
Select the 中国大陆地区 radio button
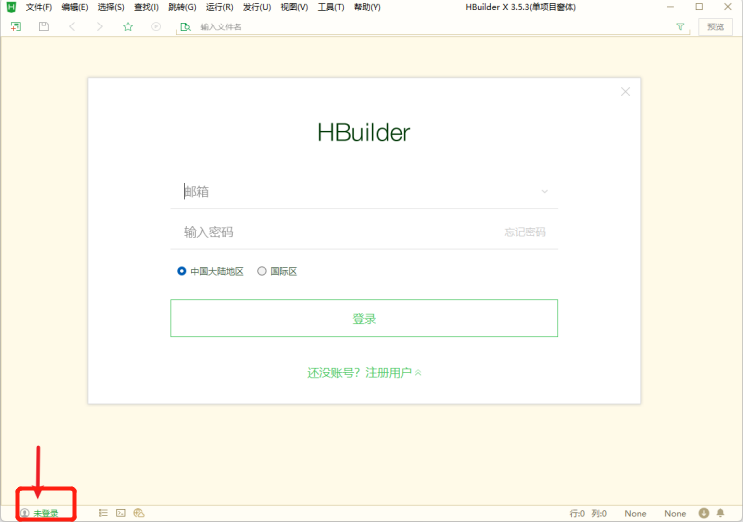pos(181,271)
